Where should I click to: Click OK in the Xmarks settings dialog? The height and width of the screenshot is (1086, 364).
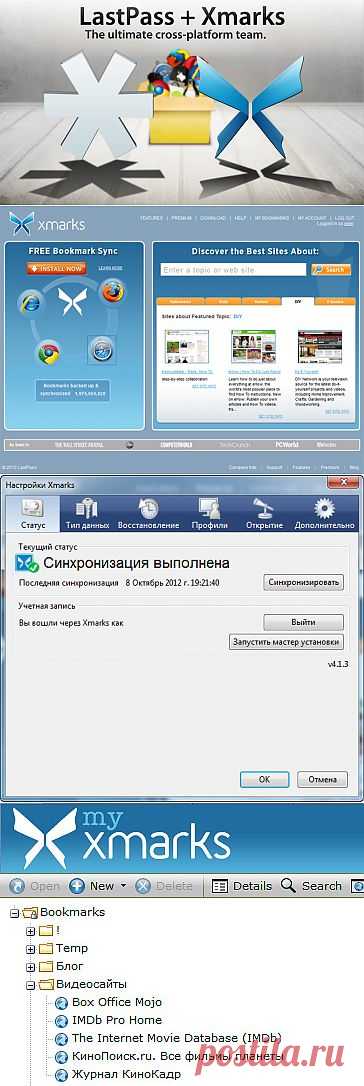tap(264, 779)
